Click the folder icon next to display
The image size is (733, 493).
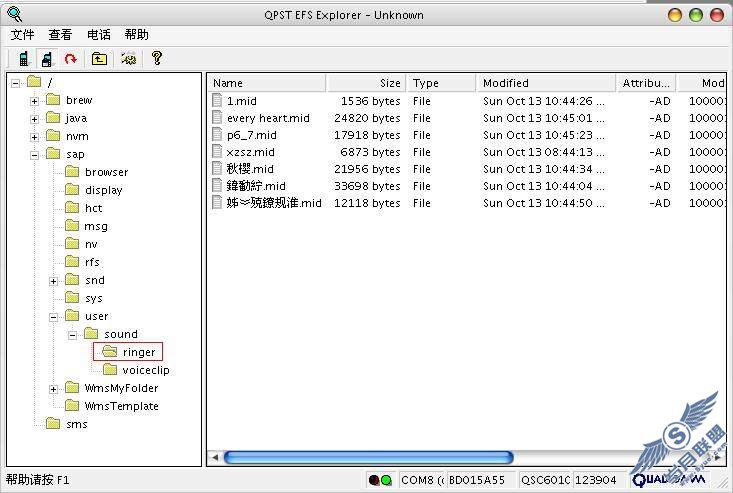(72, 189)
